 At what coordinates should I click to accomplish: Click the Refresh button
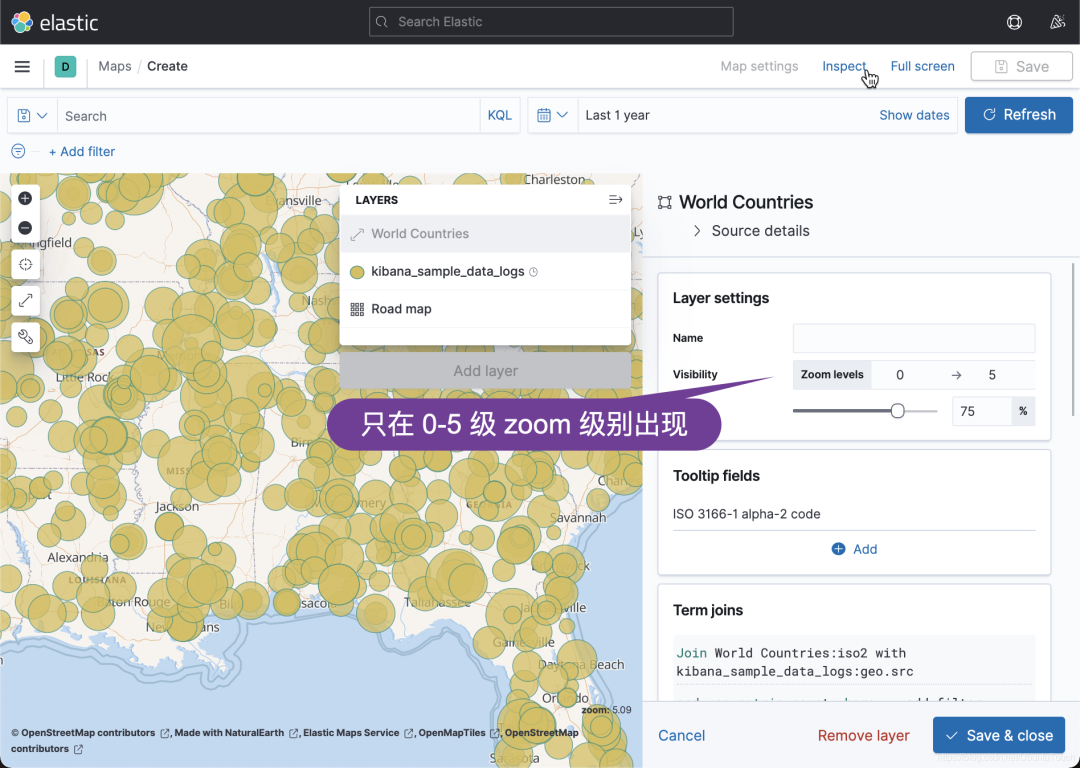pos(1019,114)
